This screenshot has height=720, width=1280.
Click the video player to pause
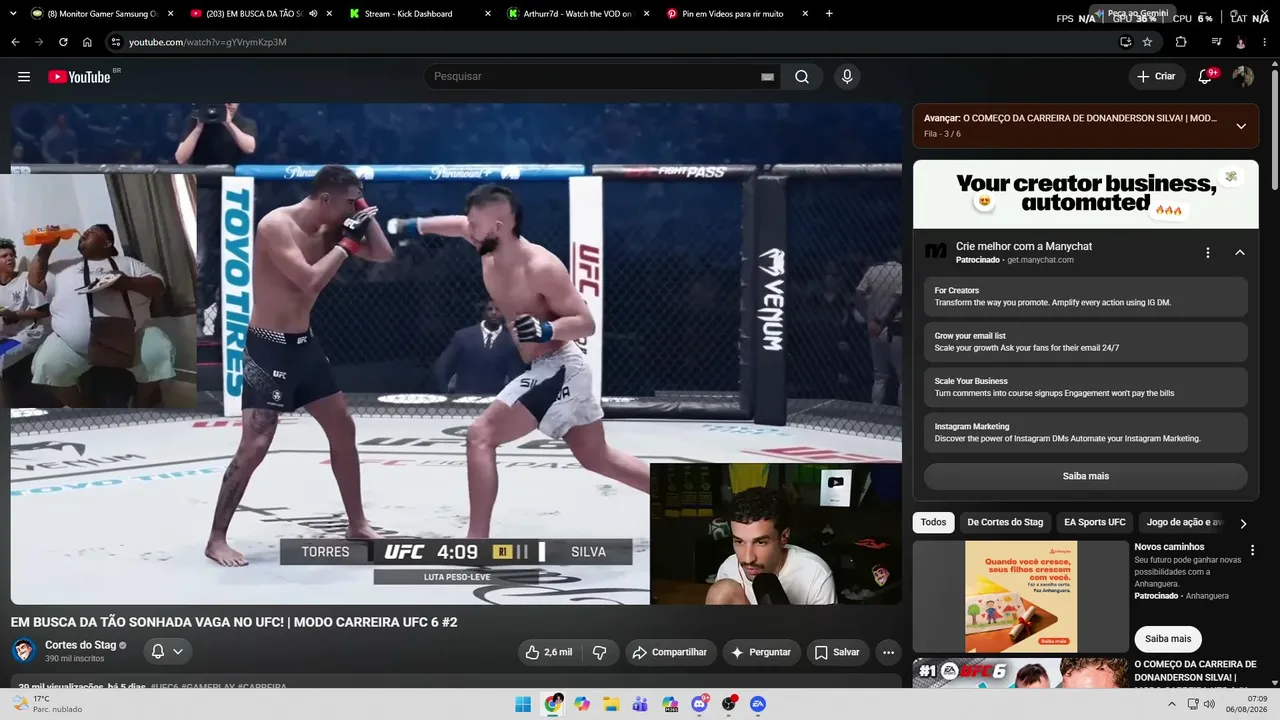[x=456, y=354]
